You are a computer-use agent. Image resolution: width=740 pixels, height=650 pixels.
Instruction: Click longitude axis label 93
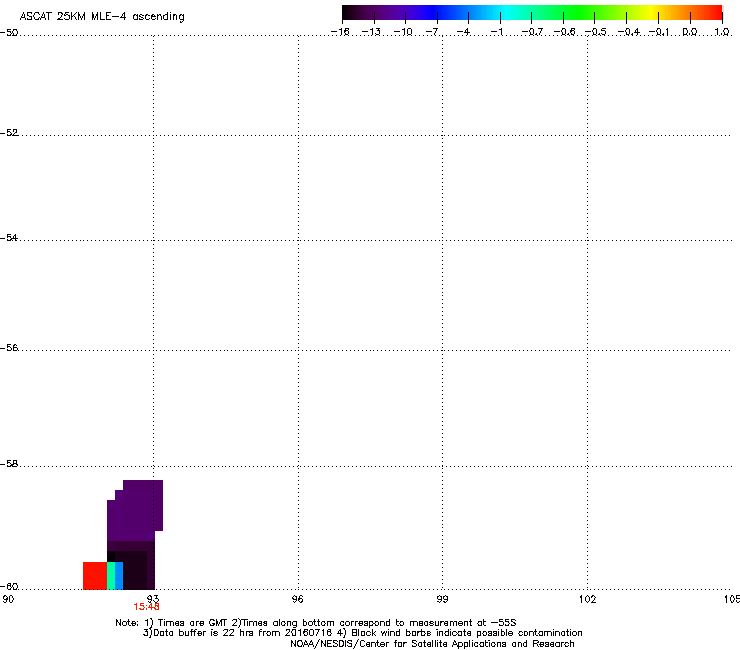[153, 598]
